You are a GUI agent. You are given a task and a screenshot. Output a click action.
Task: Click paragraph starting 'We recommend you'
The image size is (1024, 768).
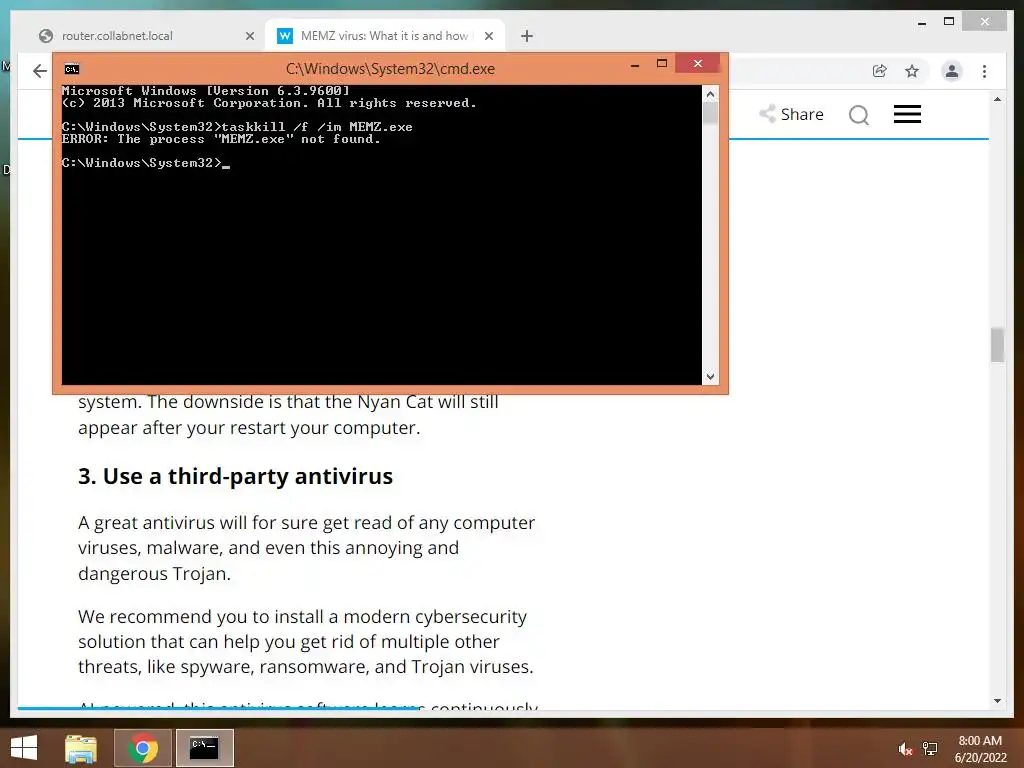click(306, 641)
